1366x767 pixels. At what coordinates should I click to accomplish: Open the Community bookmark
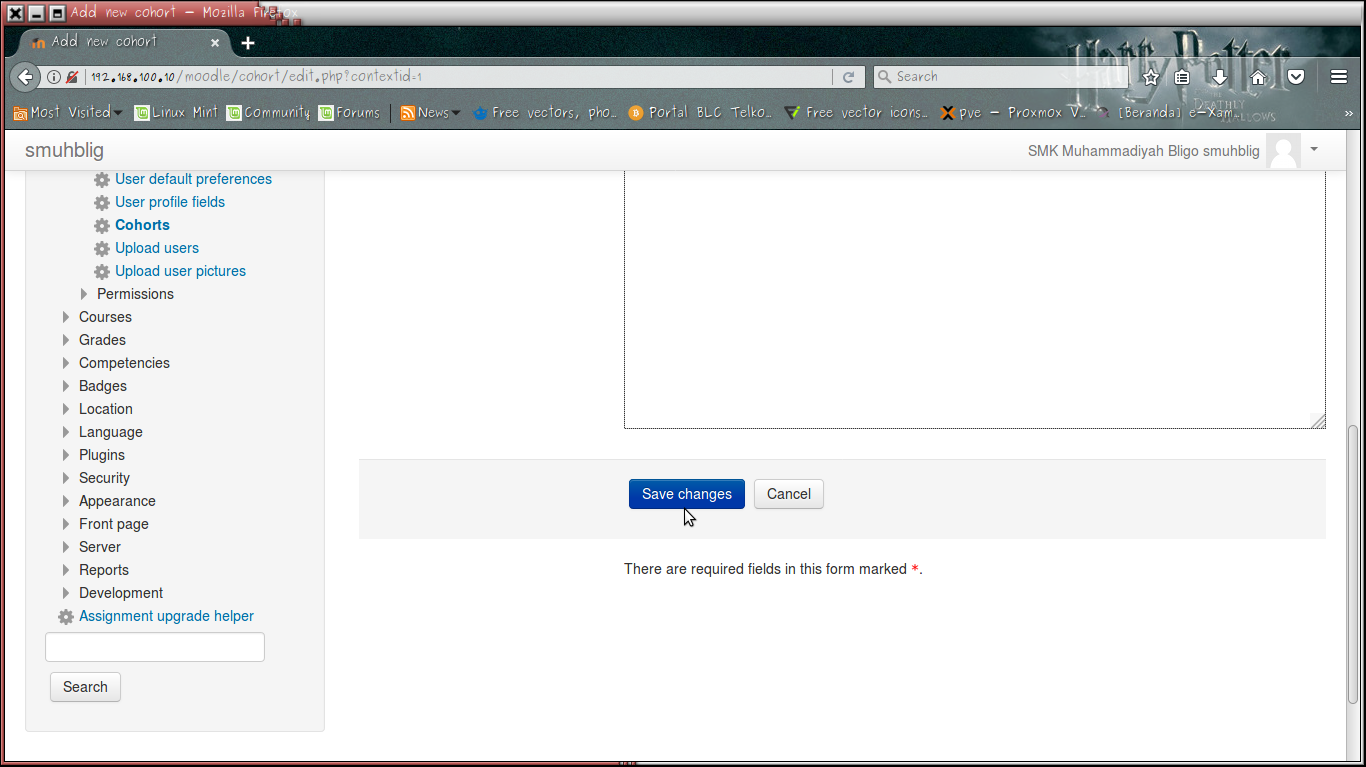268,113
